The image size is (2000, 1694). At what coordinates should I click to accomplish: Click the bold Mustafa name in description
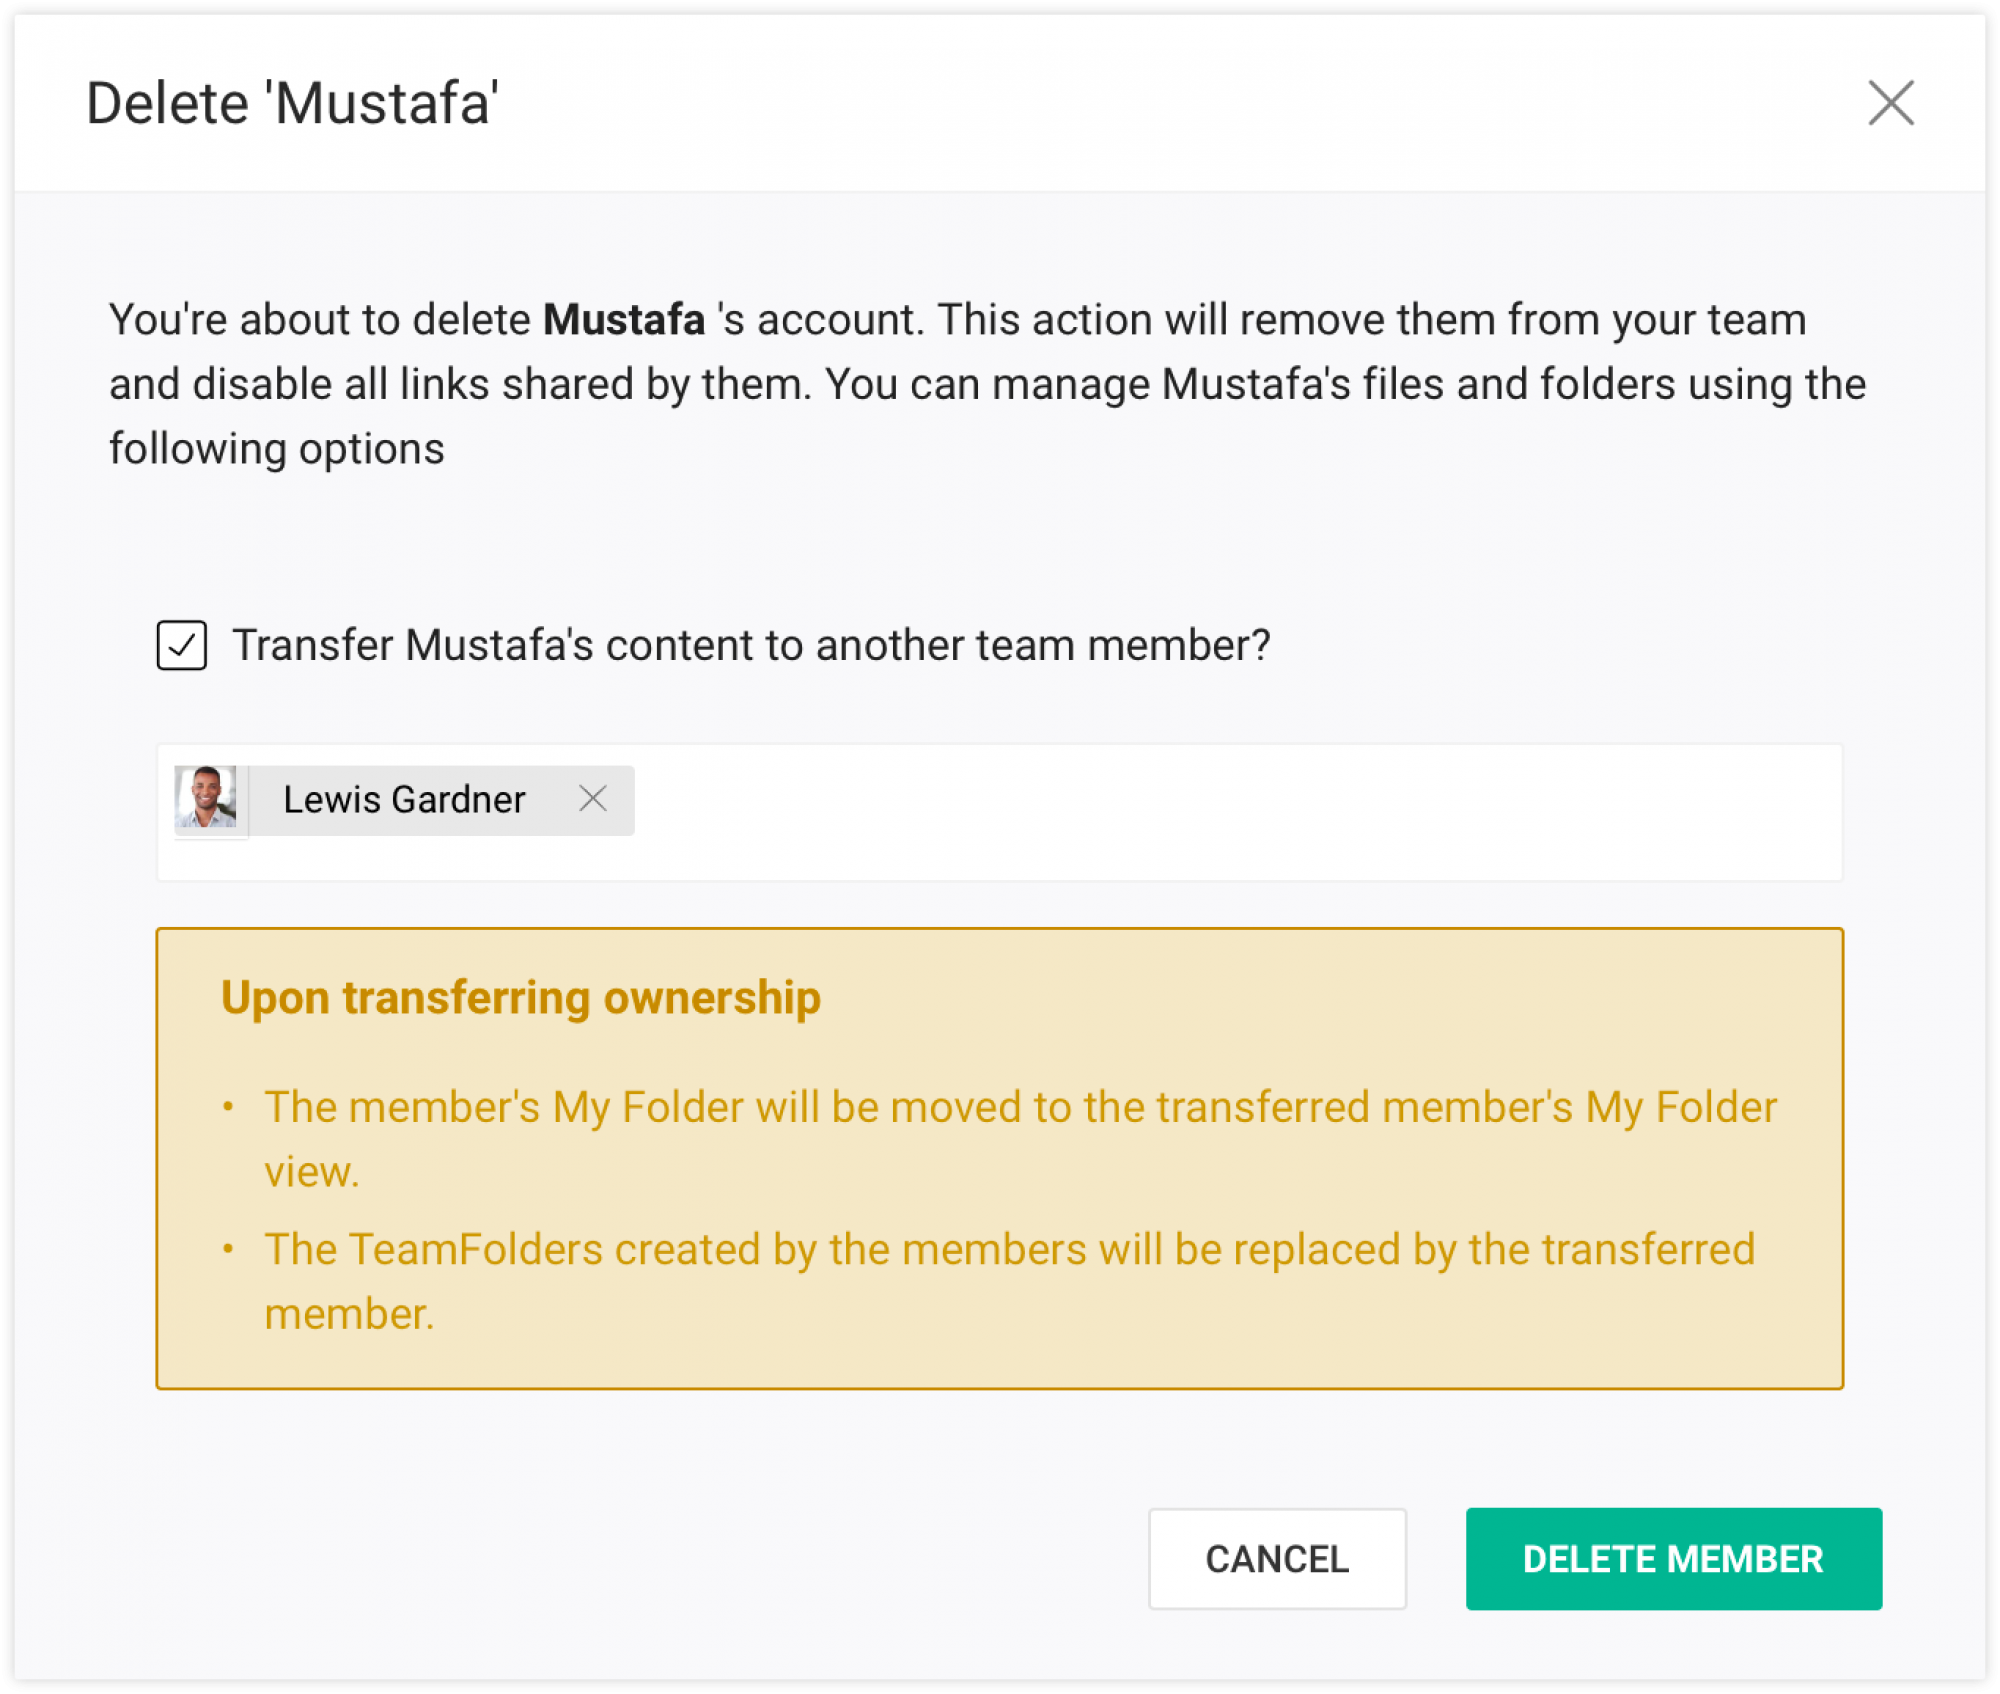pos(624,320)
